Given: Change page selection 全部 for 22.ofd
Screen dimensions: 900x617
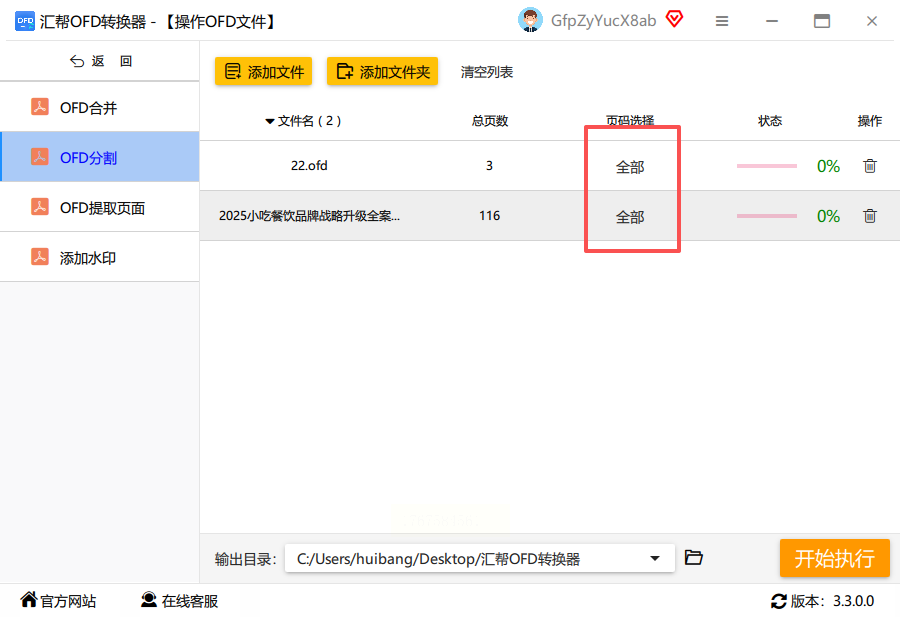Looking at the screenshot, I should [630, 167].
